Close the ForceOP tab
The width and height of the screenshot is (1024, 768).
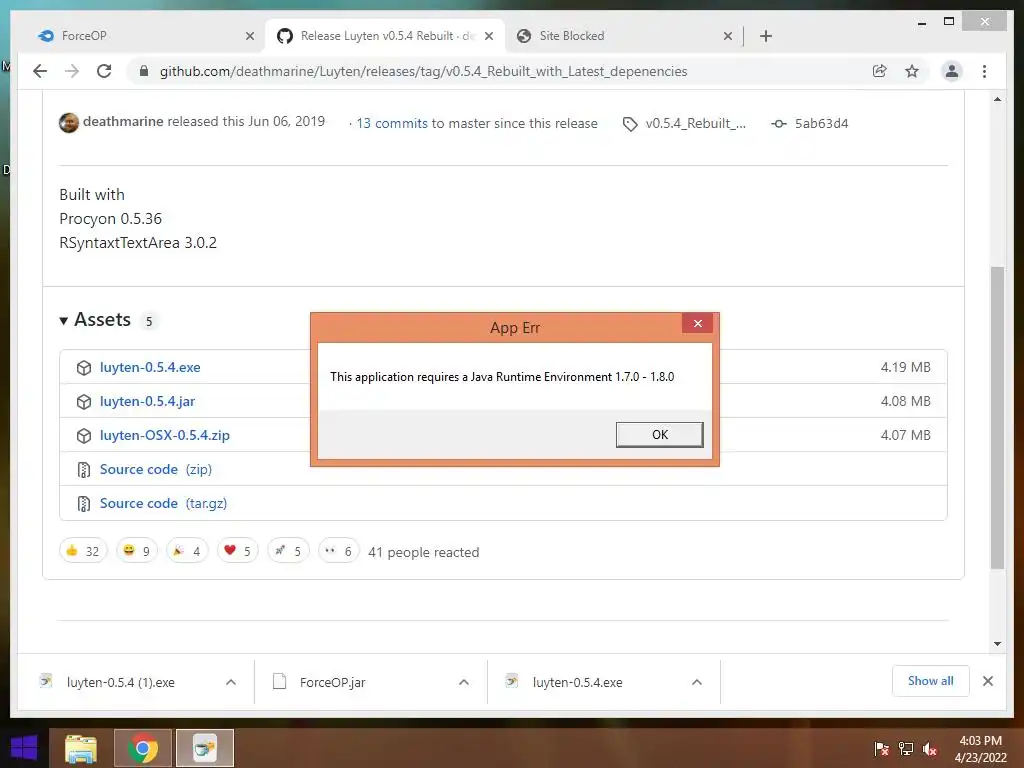tap(249, 36)
